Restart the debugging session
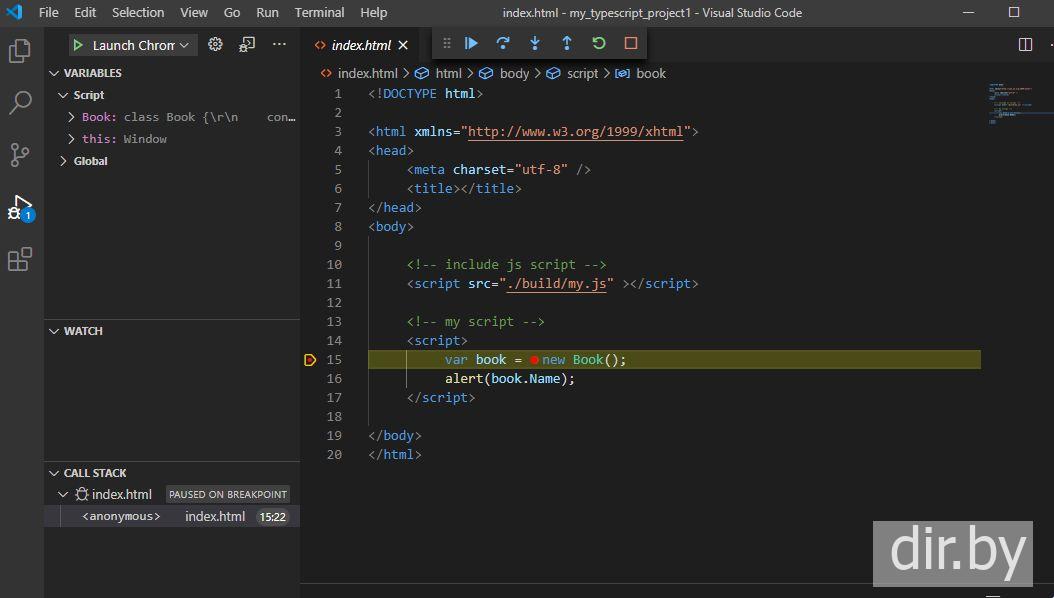This screenshot has width=1054, height=598. point(599,44)
